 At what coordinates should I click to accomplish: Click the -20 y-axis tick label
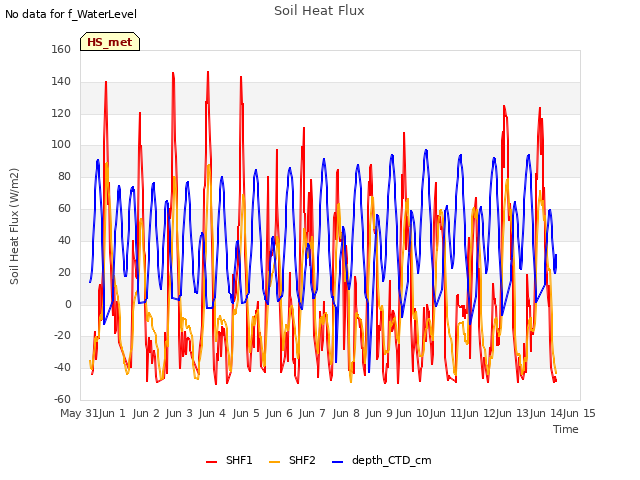click(x=62, y=336)
